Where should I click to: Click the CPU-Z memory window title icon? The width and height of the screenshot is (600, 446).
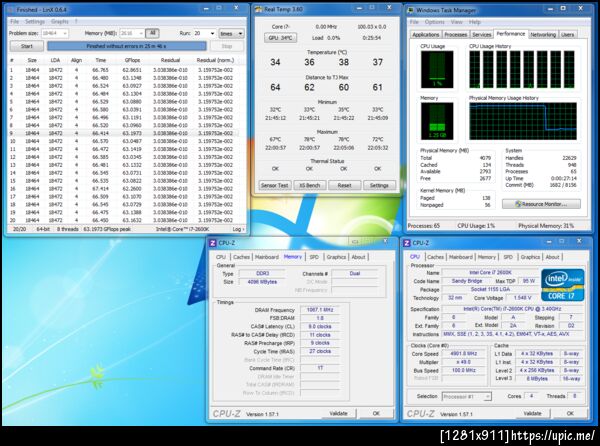click(212, 243)
